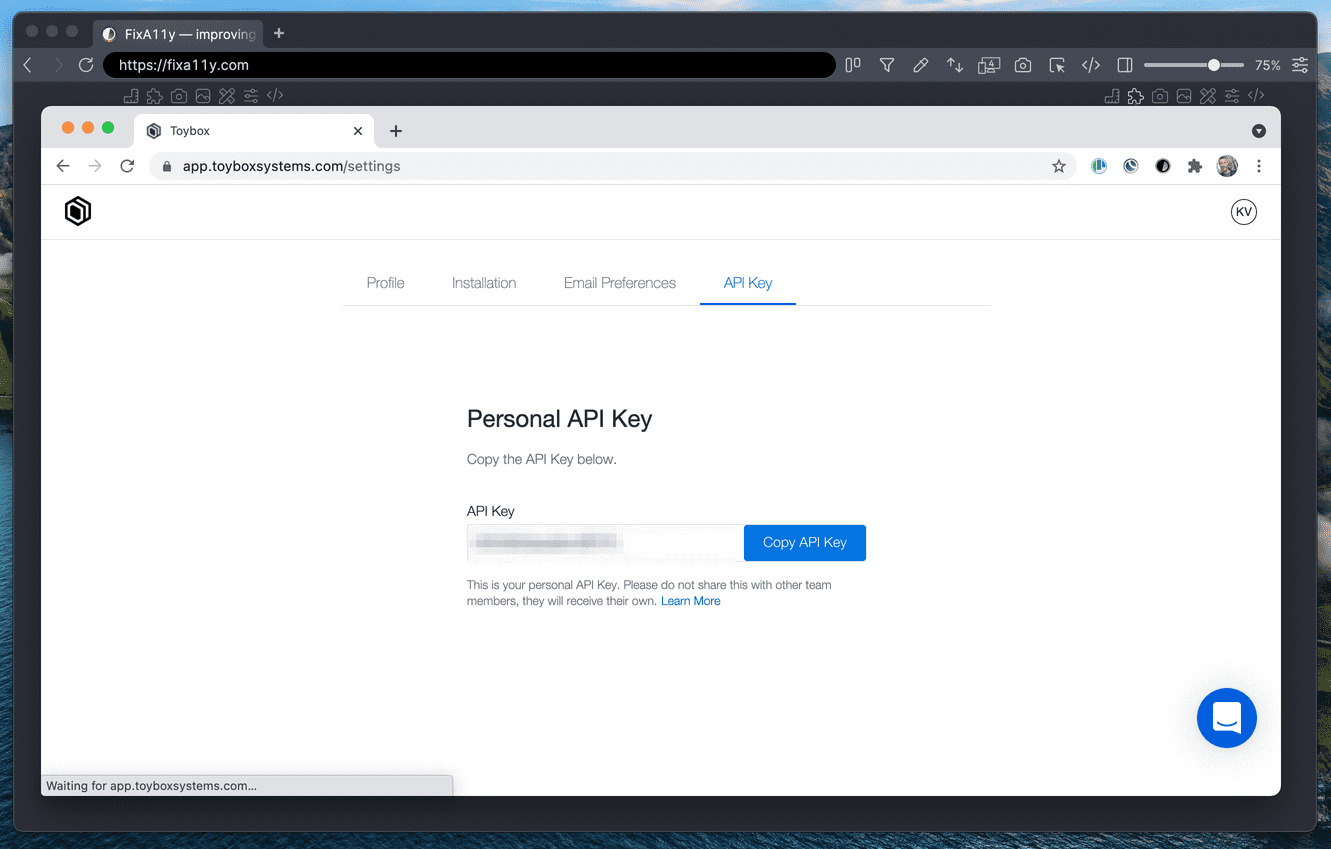
Task: Click the Copy API Key button
Action: coord(804,542)
